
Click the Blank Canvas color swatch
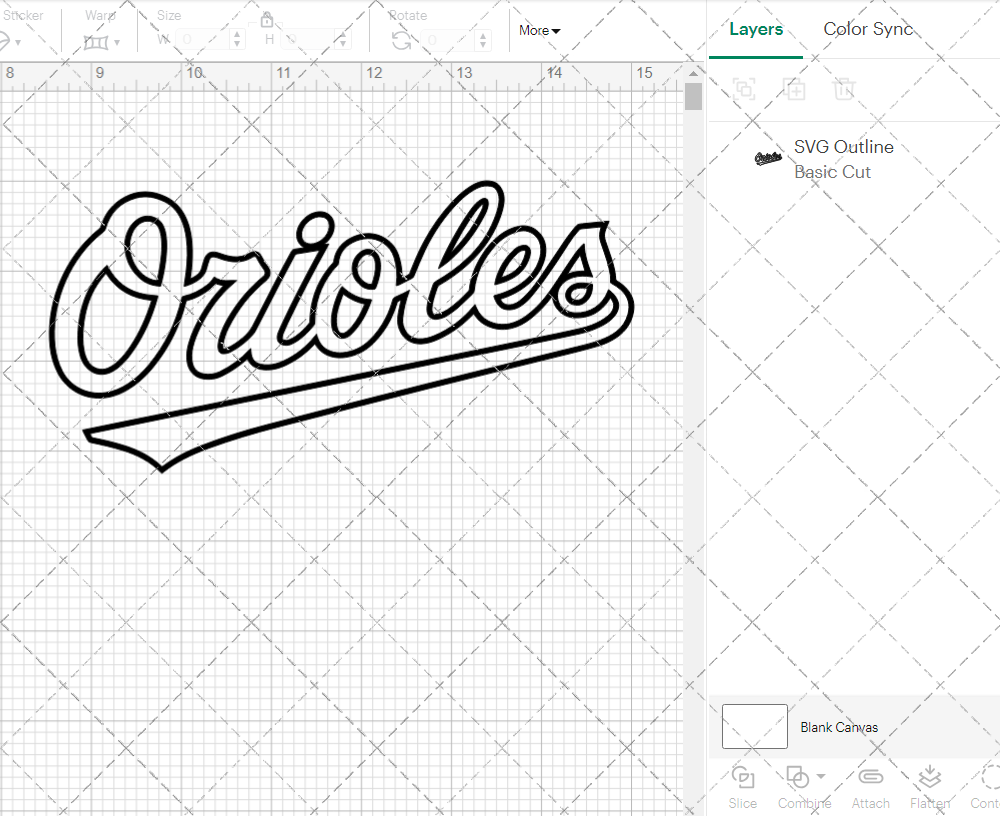(754, 727)
